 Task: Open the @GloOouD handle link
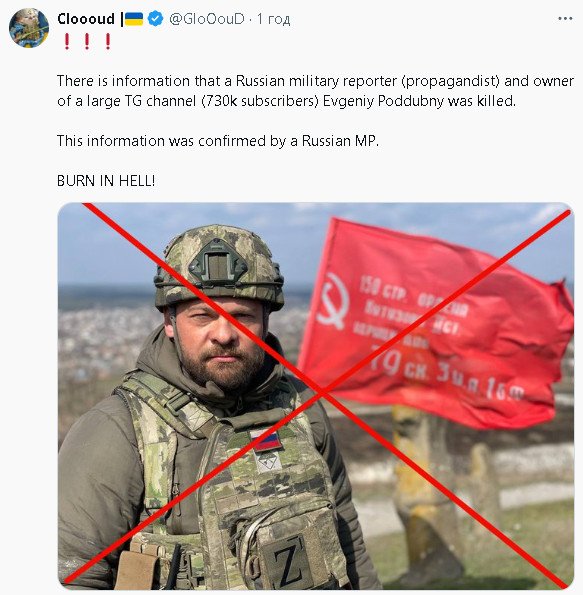tap(206, 19)
